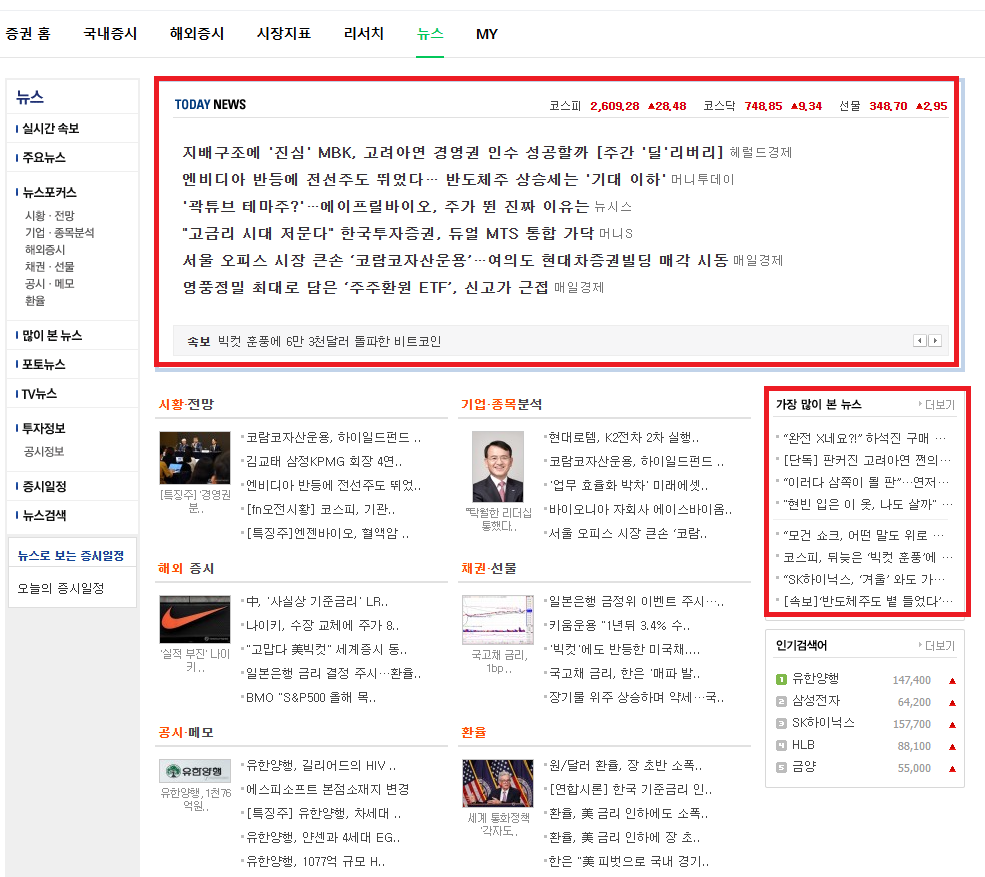Open executive portrait thumbnail in 기업·종목분석
This screenshot has height=877, width=985.
[x=498, y=466]
